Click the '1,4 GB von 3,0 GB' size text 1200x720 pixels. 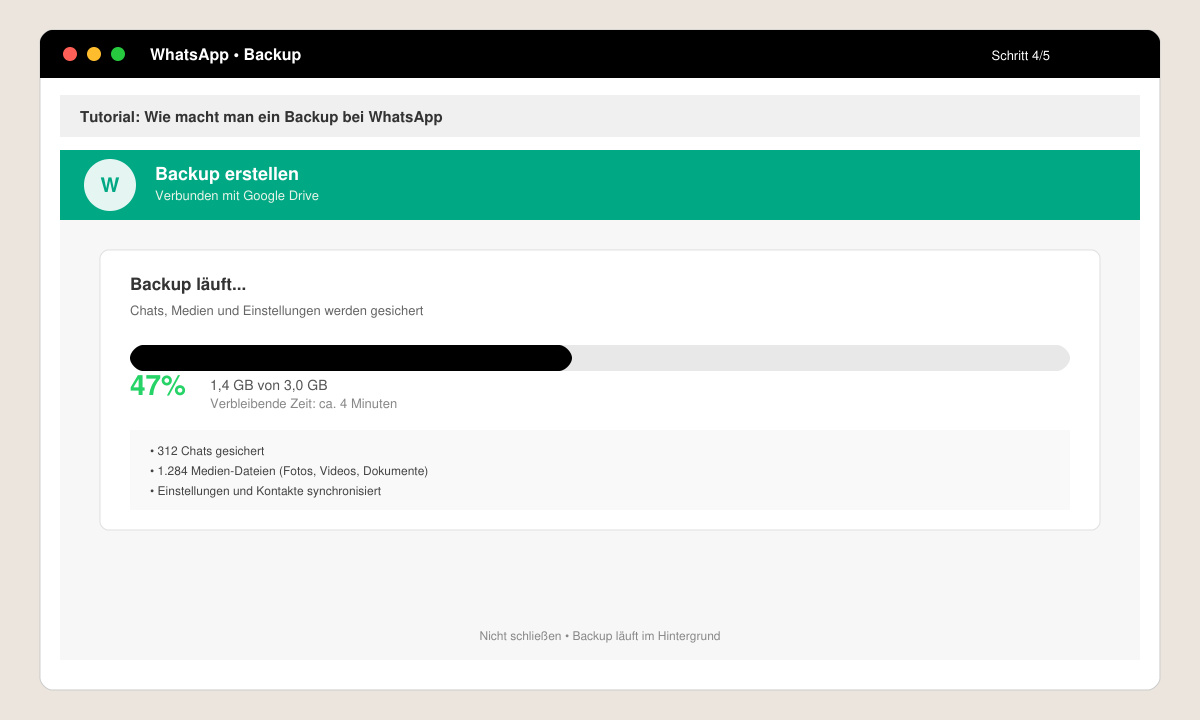269,385
